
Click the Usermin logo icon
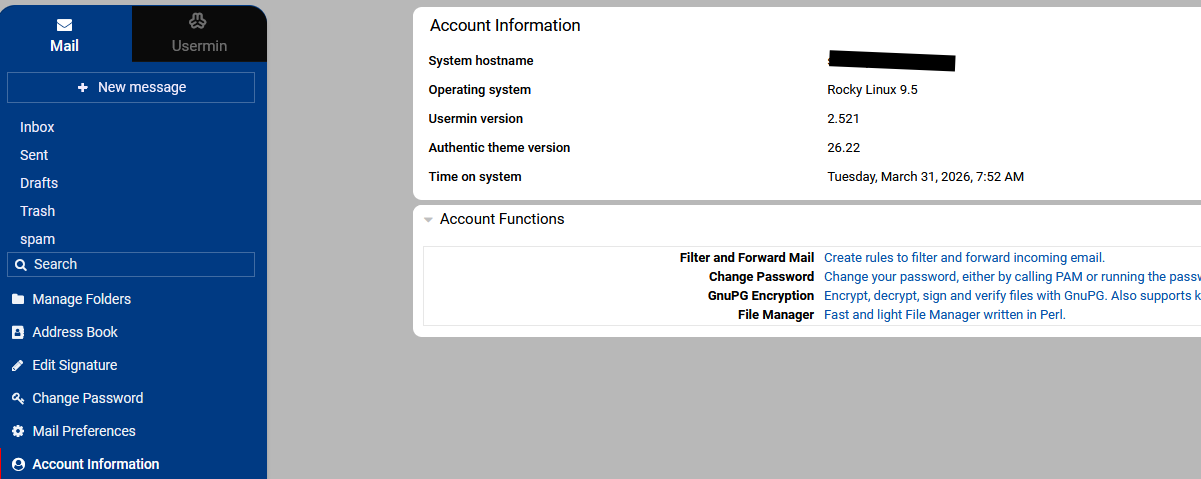point(198,22)
